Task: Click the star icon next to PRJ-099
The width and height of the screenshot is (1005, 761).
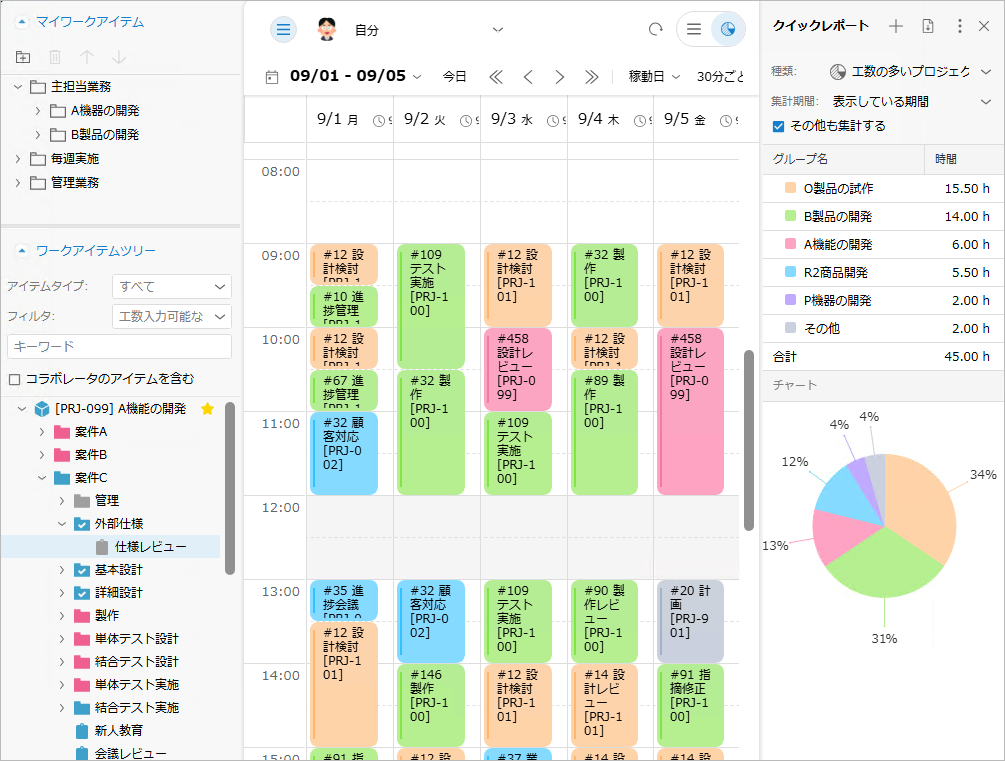Action: (207, 409)
